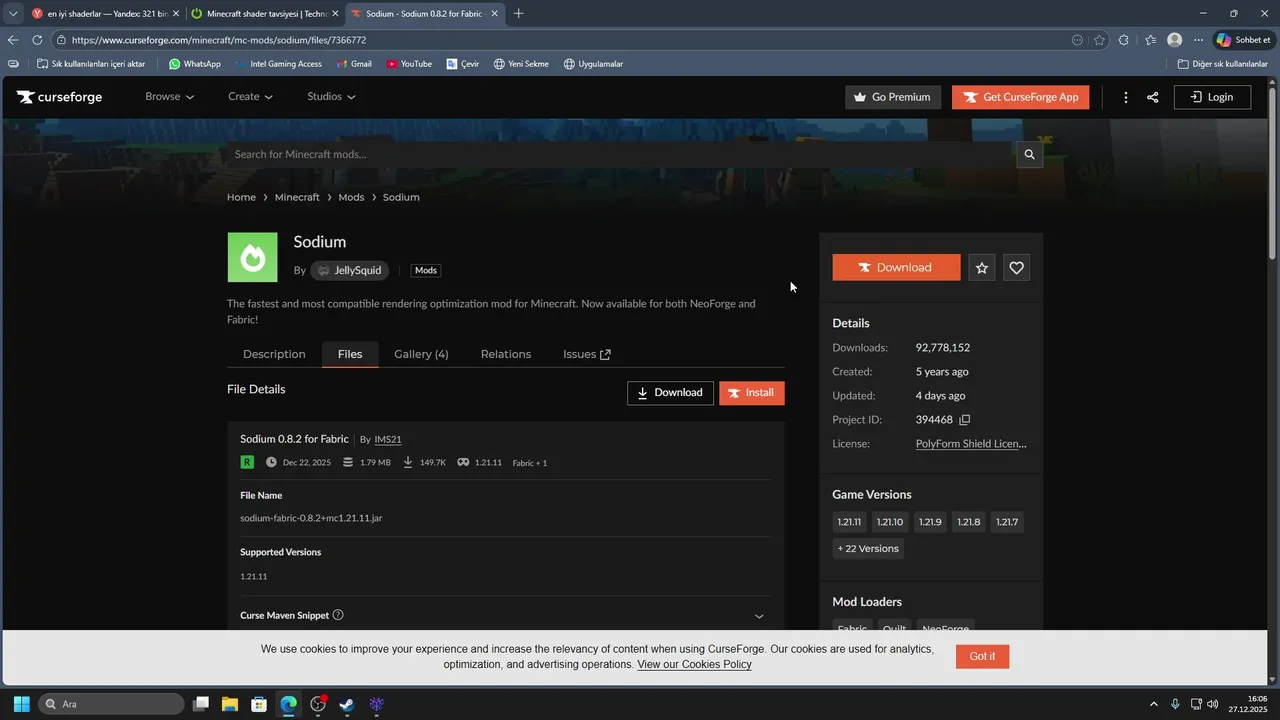Screen dimensions: 1280x720
Task: Go to Minecraft in the breadcrumb
Action: [297, 197]
